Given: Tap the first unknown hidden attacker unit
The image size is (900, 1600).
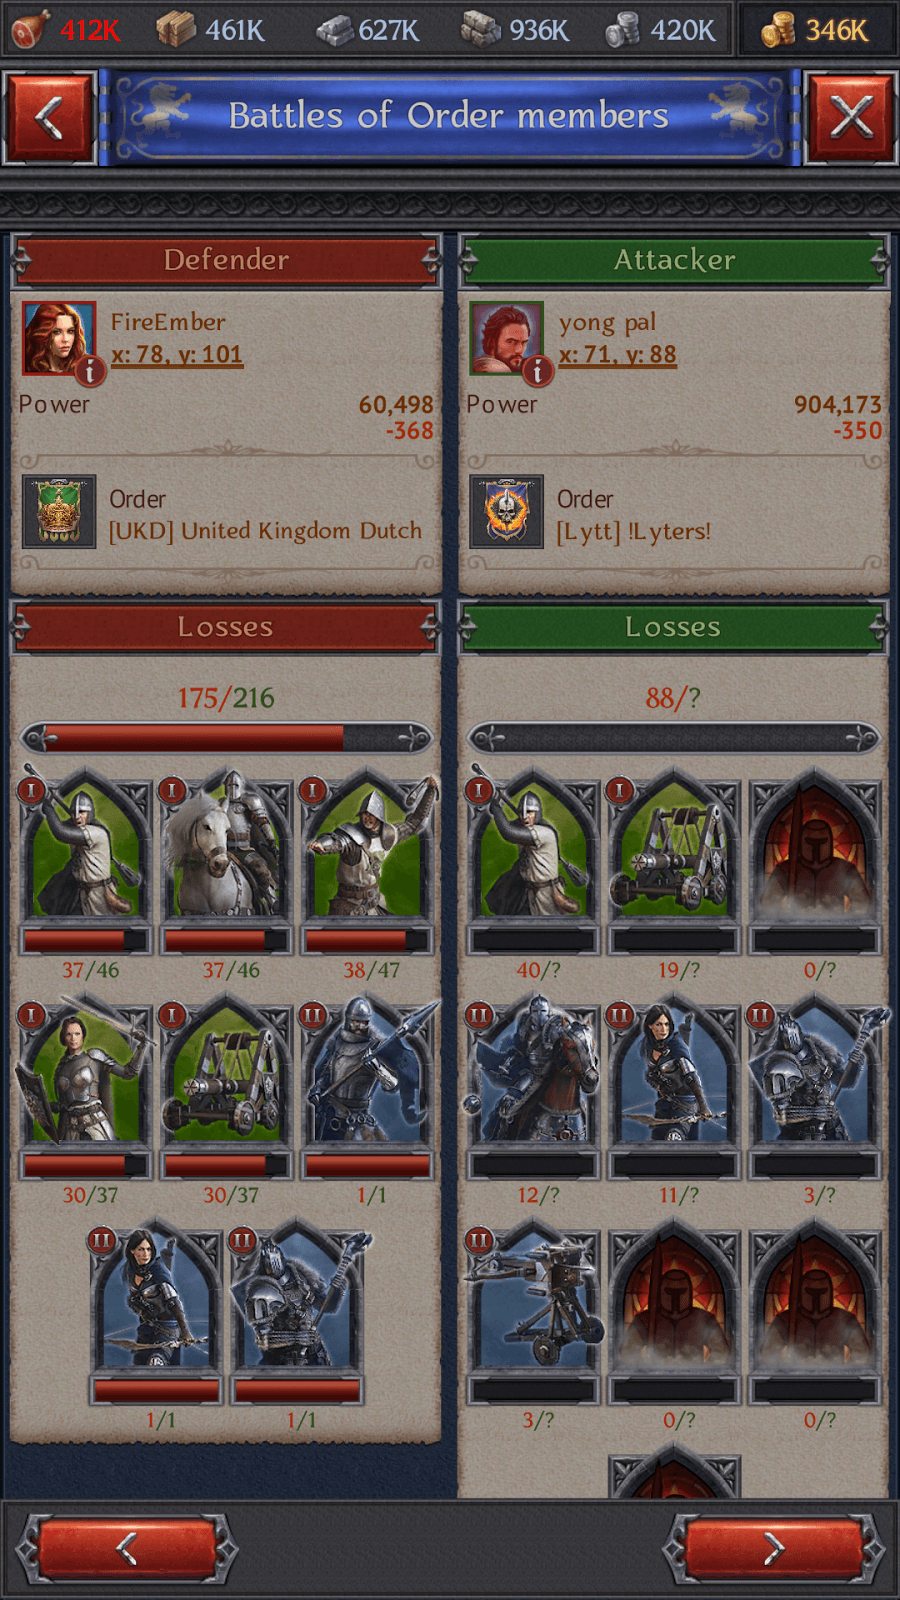Looking at the screenshot, I should [x=816, y=846].
